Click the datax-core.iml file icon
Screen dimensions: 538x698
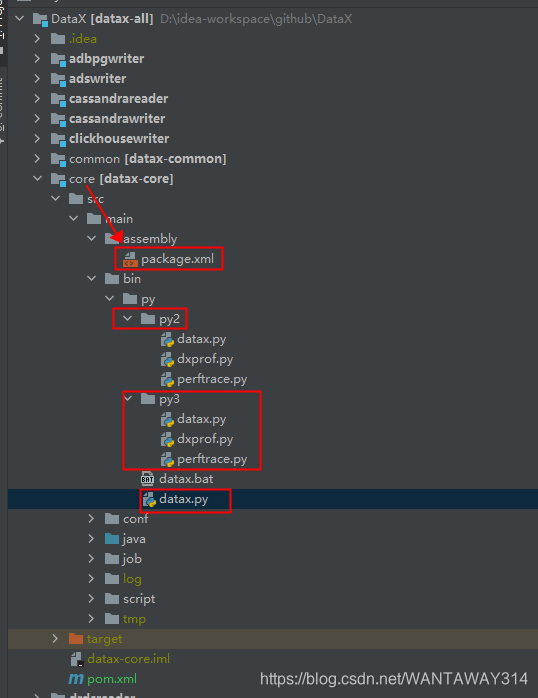(x=77, y=659)
